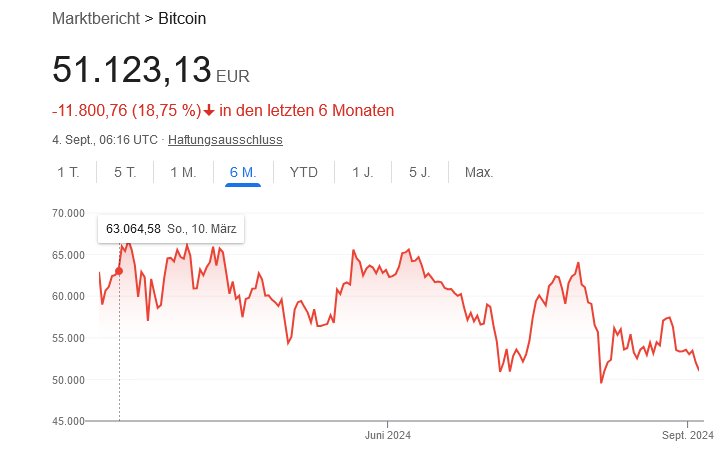Open the Haftungsausschluss disclaimer link
This screenshot has height=453, width=724.
pyautogui.click(x=225, y=140)
